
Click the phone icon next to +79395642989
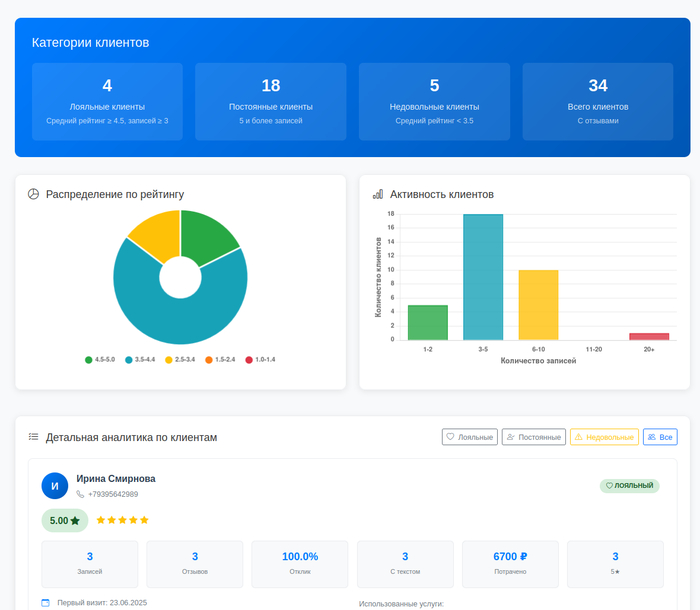80,494
